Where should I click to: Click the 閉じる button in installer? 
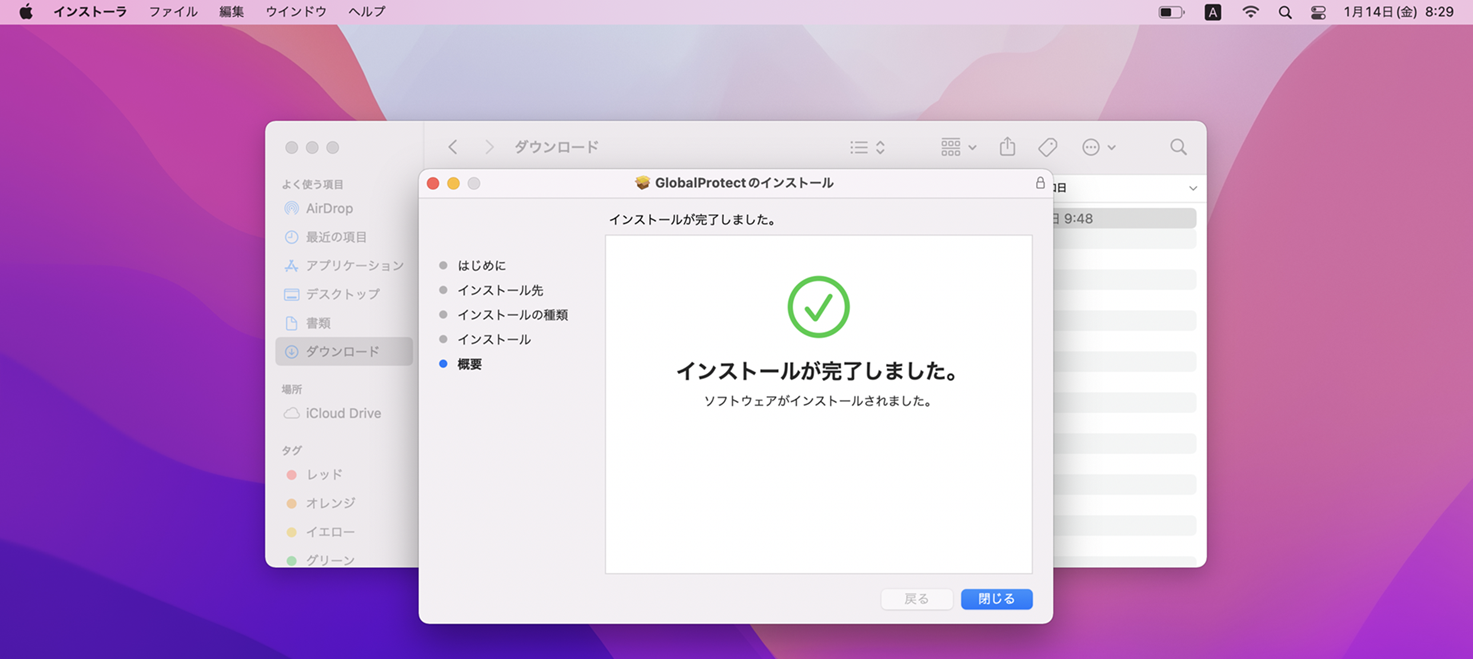pyautogui.click(x=996, y=599)
